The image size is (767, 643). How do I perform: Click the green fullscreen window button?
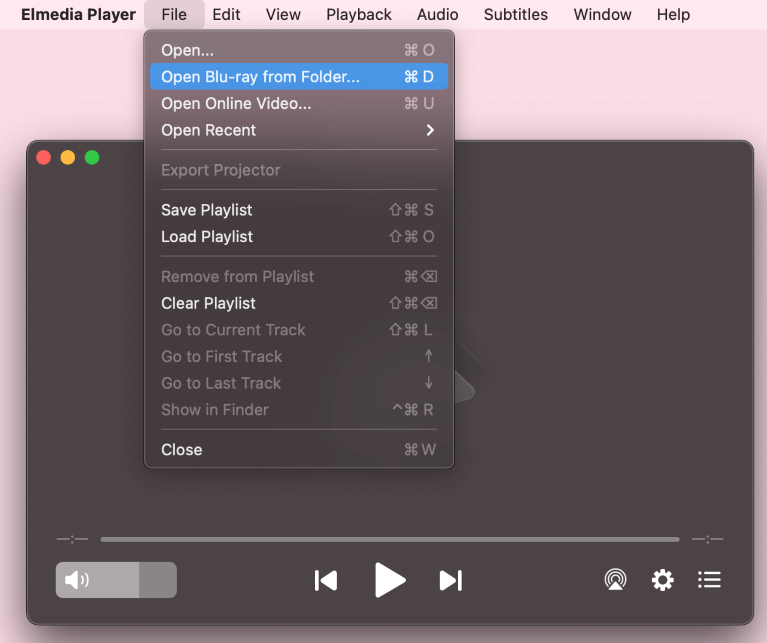pos(92,157)
